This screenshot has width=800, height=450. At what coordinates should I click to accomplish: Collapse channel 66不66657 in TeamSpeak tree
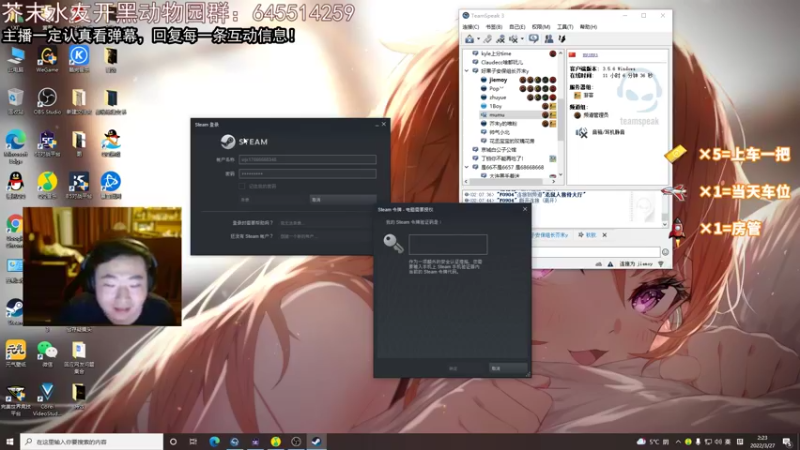467,167
